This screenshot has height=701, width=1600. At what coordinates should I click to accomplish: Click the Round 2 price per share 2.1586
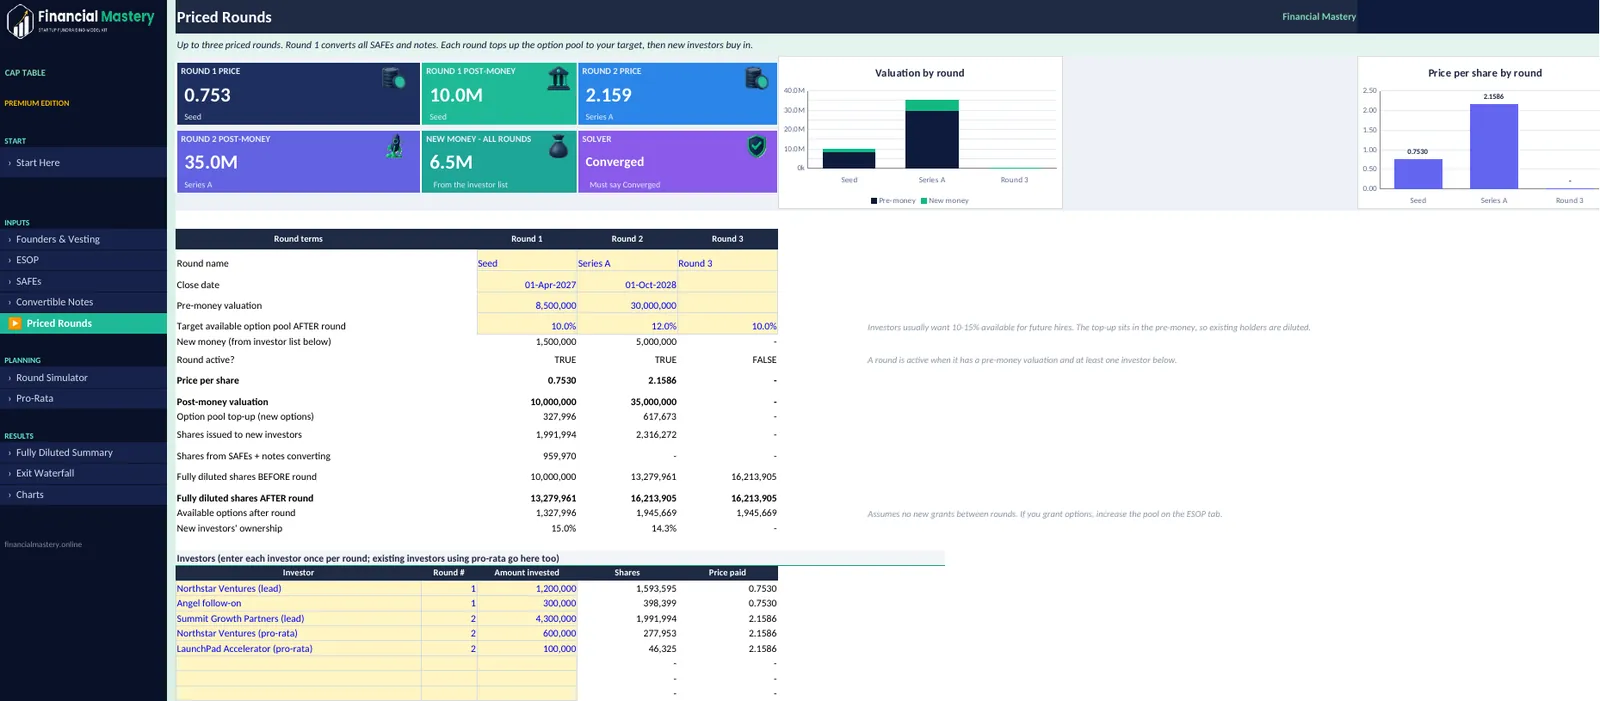(662, 381)
